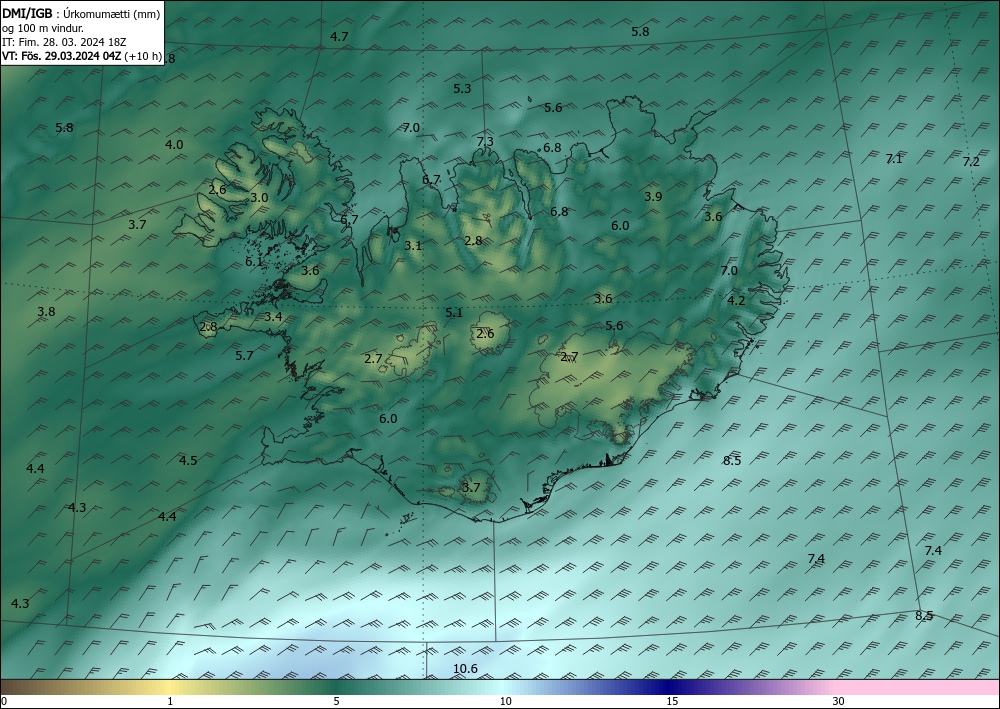Viewport: 1000px width, 709px height.
Task: Click the 'DMI/IGB : Úrkomumætti (mm)' title text
Action: click(x=81, y=14)
